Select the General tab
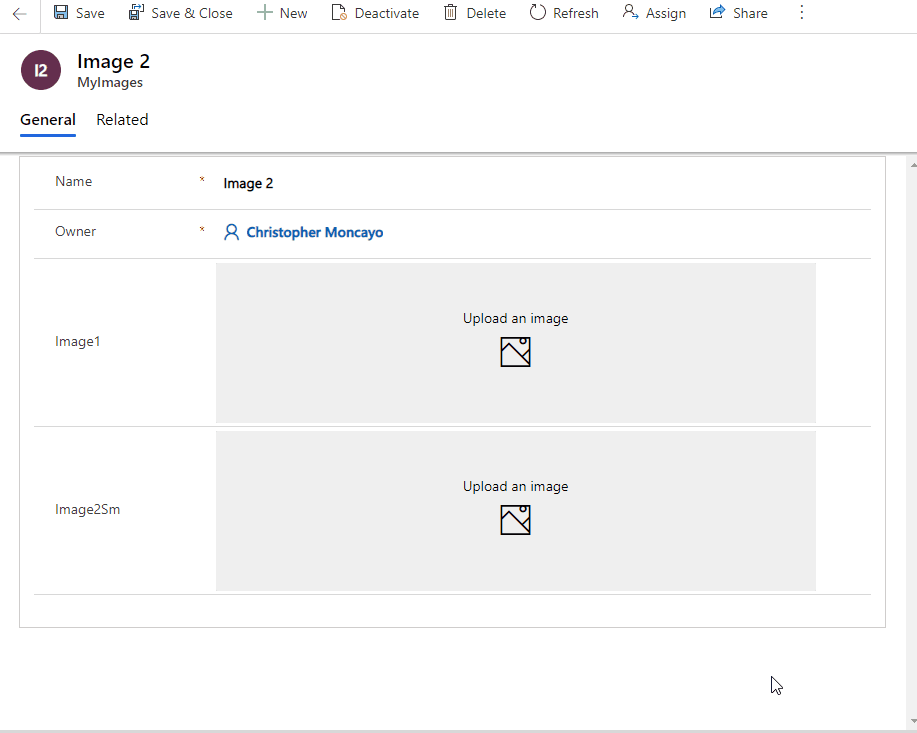 pos(48,120)
